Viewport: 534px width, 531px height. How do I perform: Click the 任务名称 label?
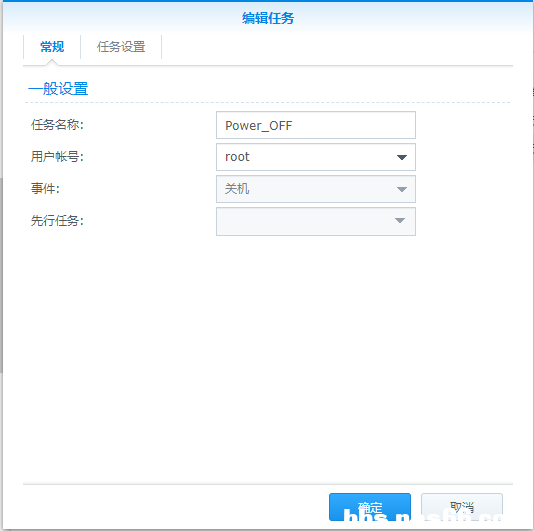click(x=57, y=125)
